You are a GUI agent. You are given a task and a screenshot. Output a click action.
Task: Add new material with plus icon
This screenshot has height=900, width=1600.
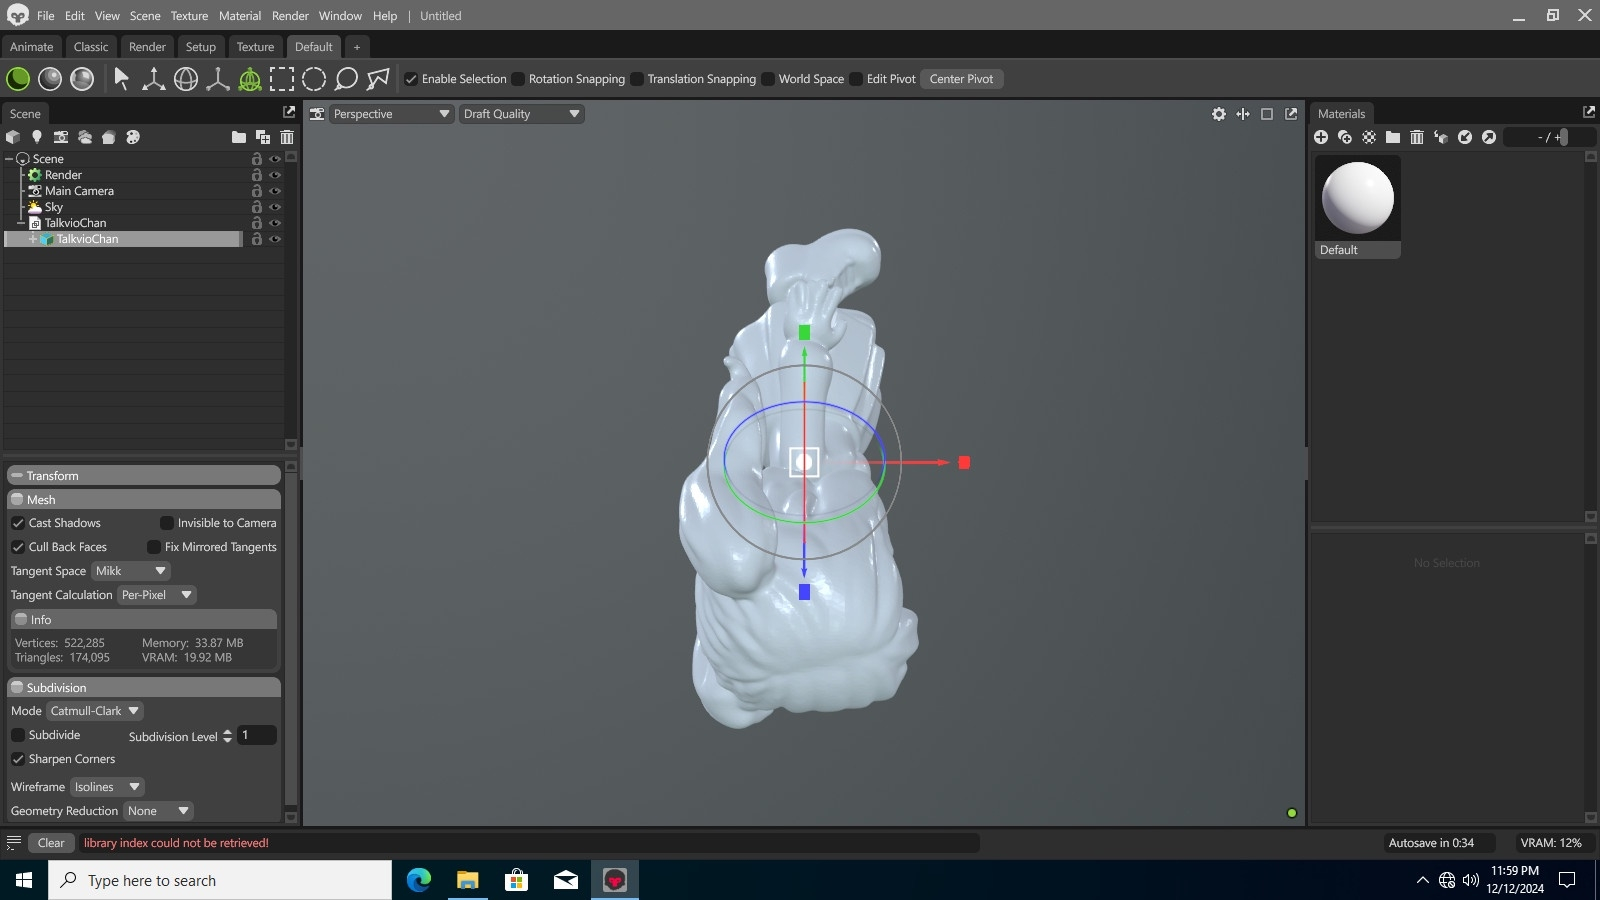point(1321,137)
